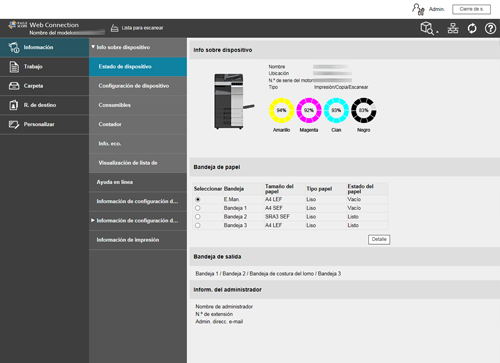Screen dimensions: 500x363
Task: Click the network sitemap icon
Action: pyautogui.click(x=453, y=29)
